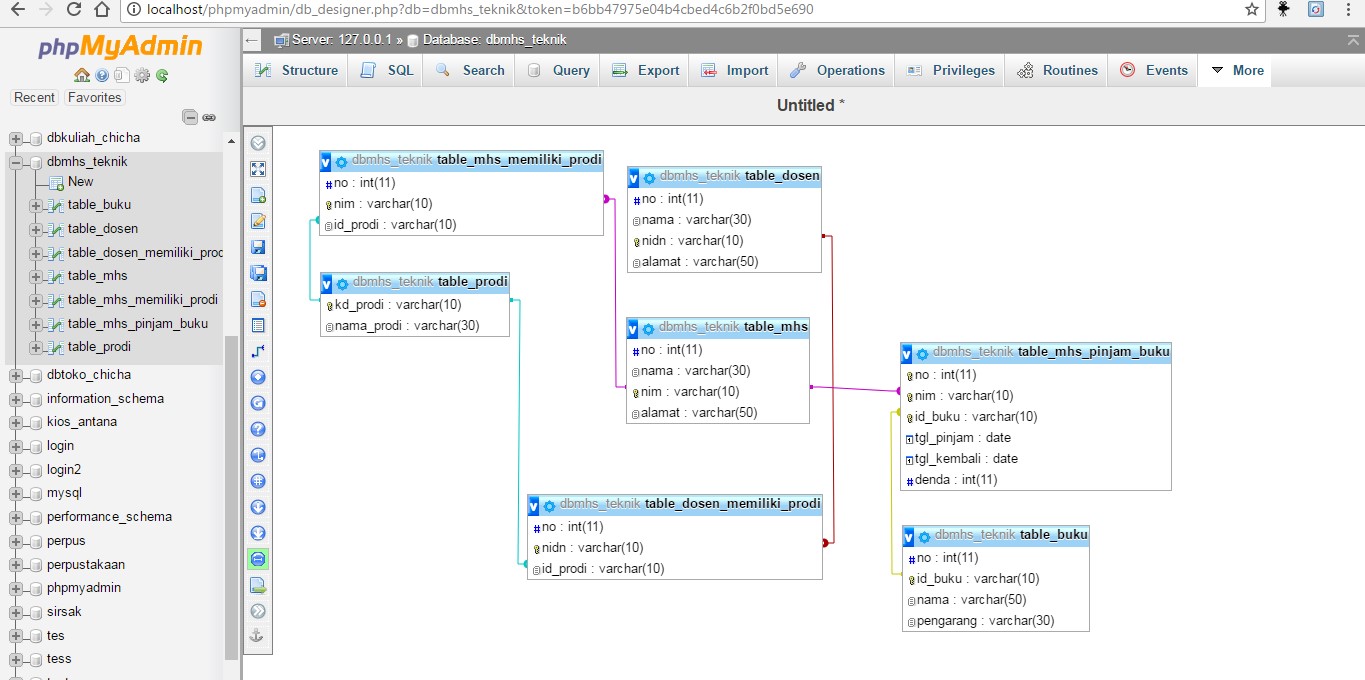Expand the dbtoko_chicha database tree node
This screenshot has width=1365, height=680.
click(16, 375)
